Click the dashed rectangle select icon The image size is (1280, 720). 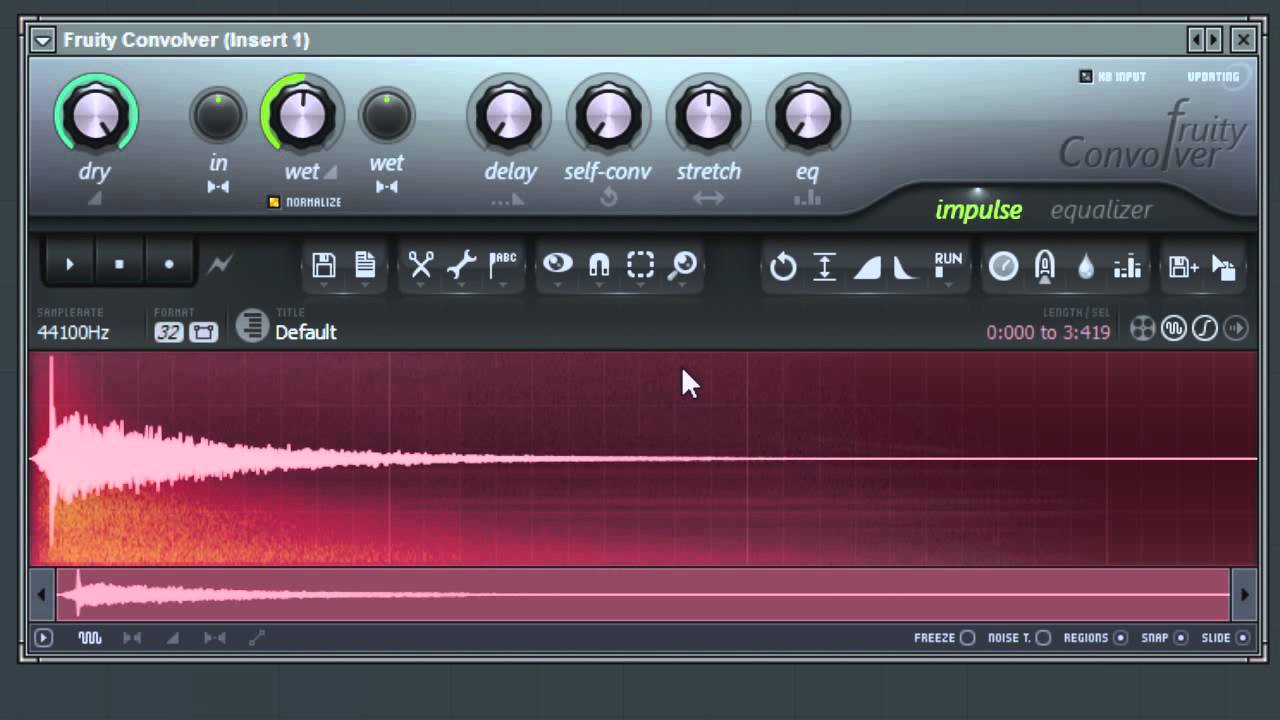tap(640, 264)
